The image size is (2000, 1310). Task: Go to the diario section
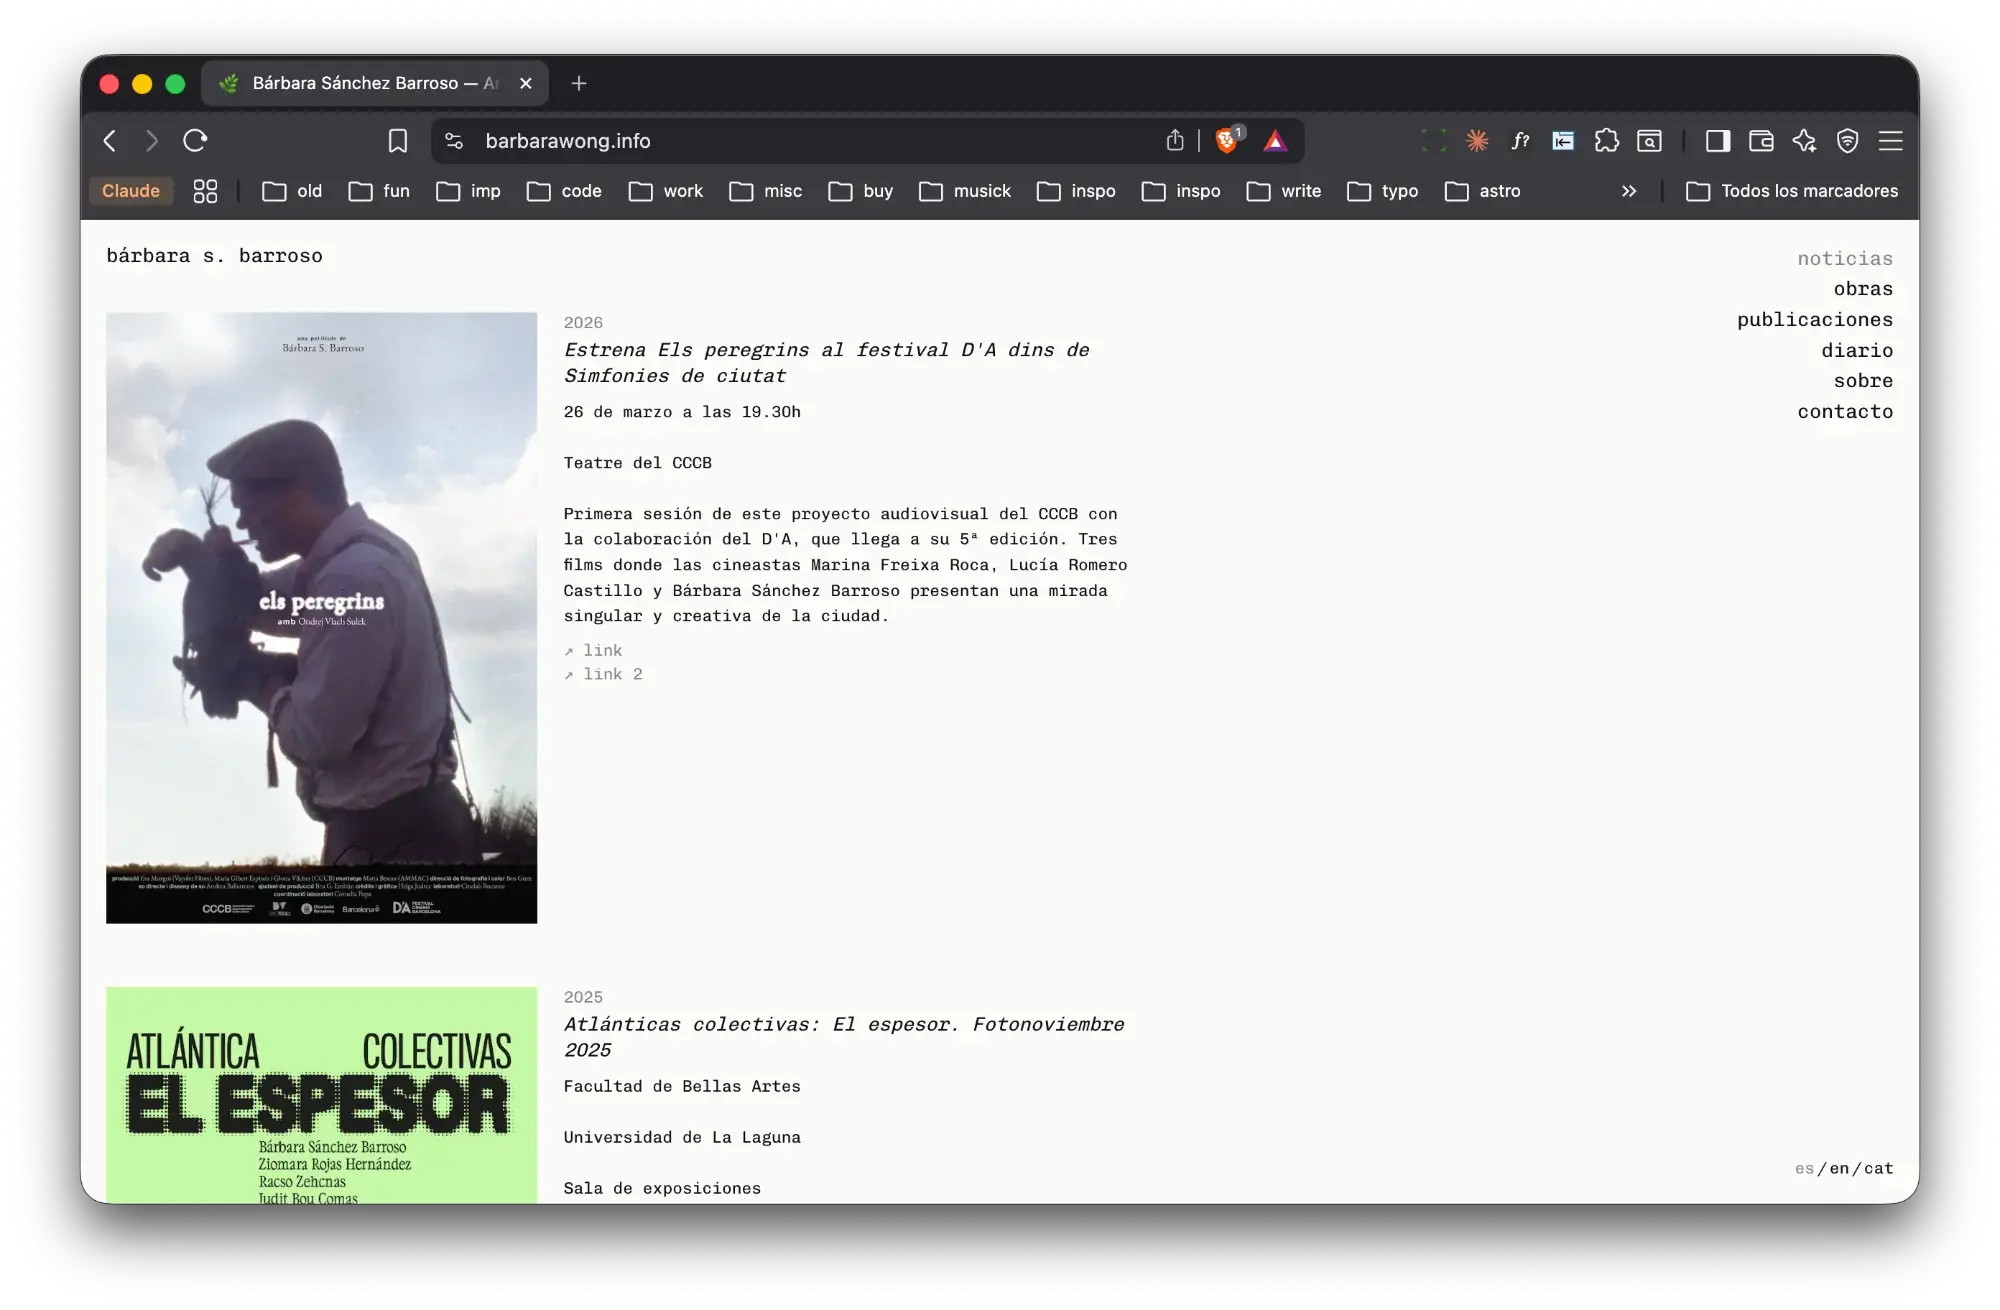click(1857, 351)
